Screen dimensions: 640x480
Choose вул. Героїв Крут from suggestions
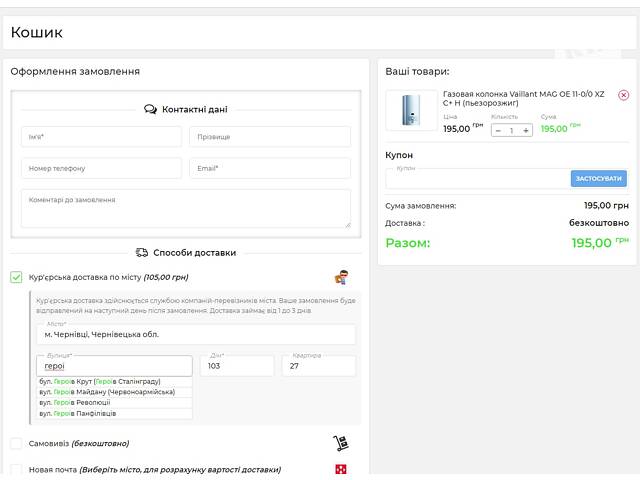tap(99, 381)
